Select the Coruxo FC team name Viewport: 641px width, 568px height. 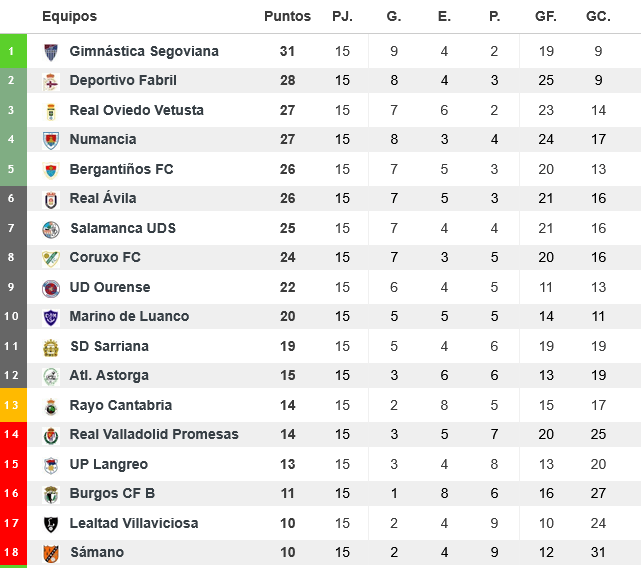(x=105, y=258)
